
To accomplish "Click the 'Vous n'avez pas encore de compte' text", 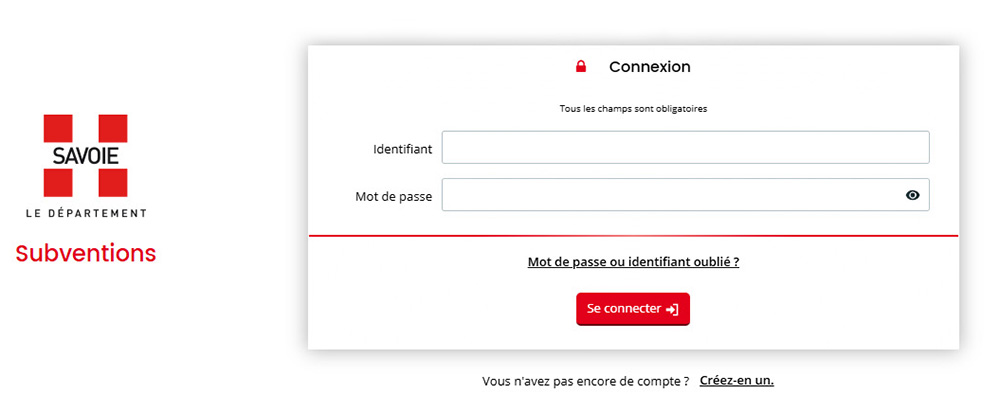I will pyautogui.click(x=585, y=381).
